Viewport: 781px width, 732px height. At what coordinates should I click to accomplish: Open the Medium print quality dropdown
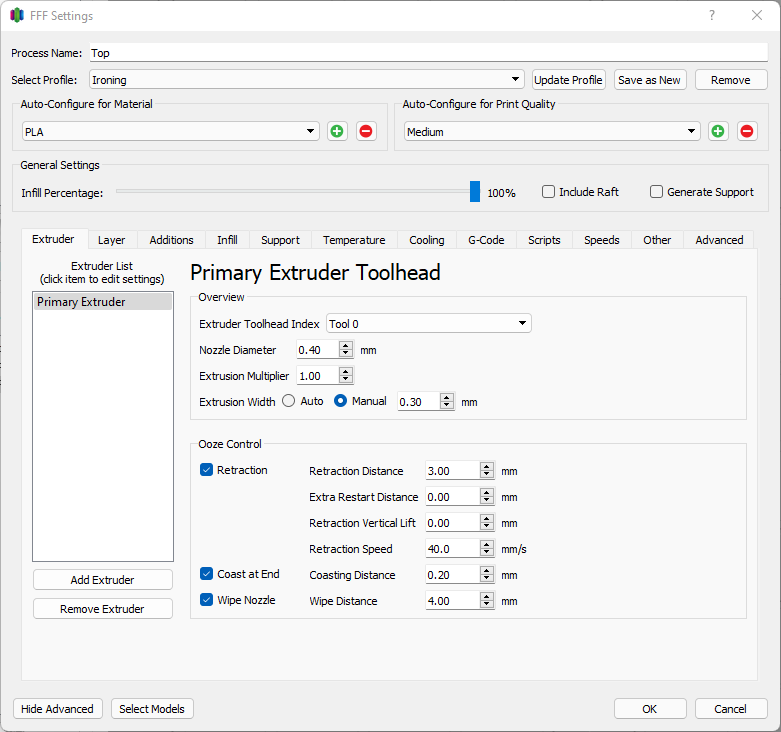pos(552,131)
